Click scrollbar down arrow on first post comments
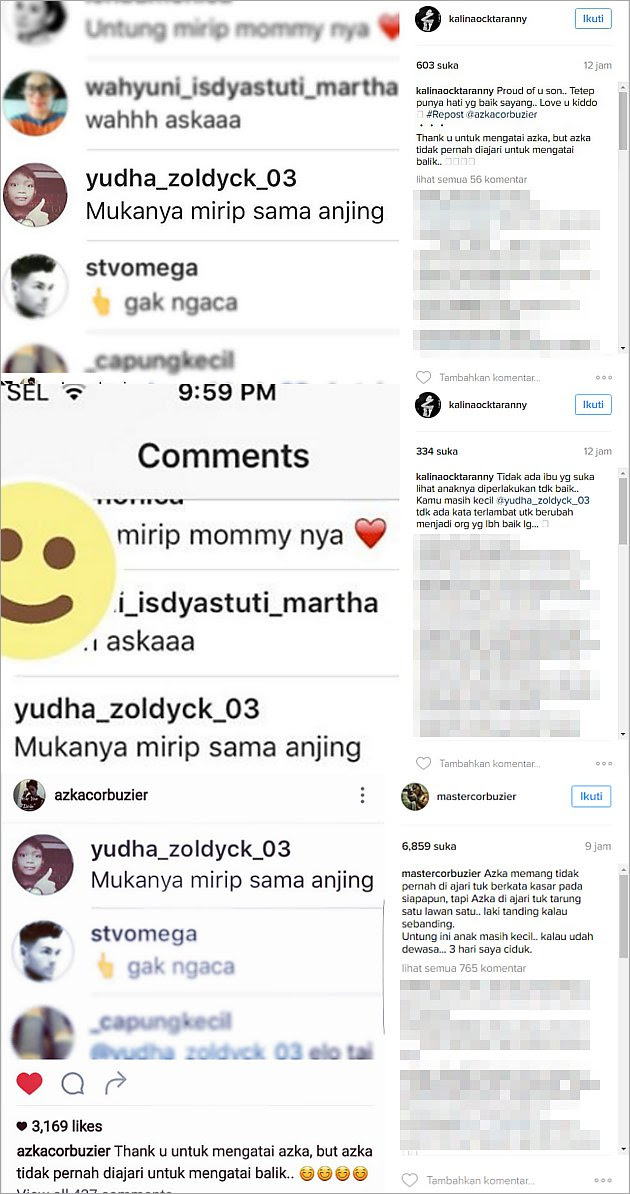The height and width of the screenshot is (1194, 630). pos(623,347)
